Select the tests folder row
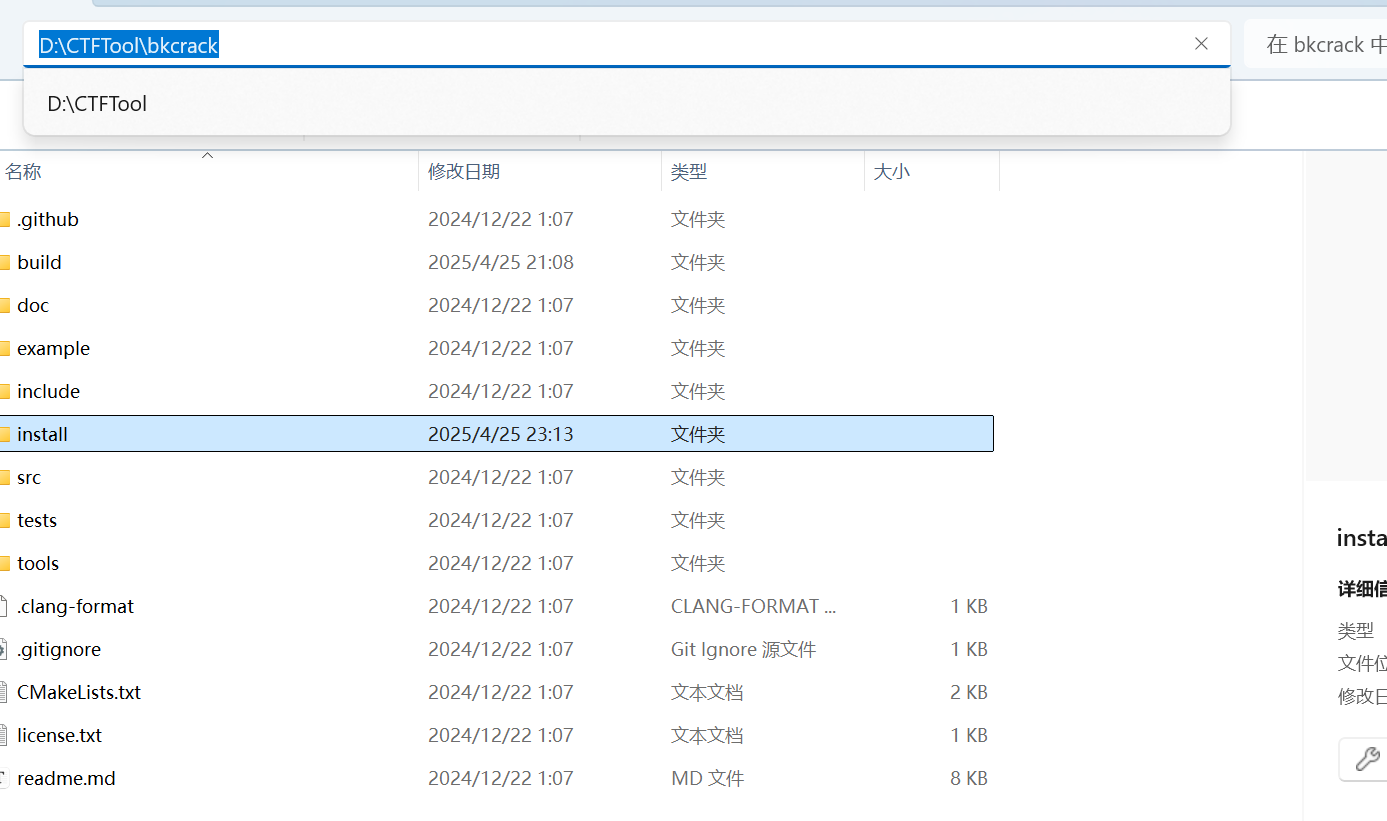Screen dimensions: 1387x821 (200, 520)
